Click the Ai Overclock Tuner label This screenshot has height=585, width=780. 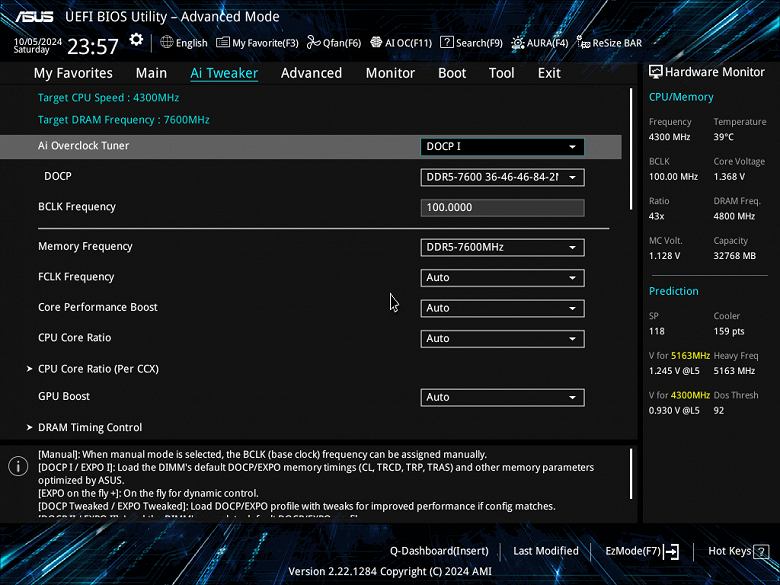84,146
